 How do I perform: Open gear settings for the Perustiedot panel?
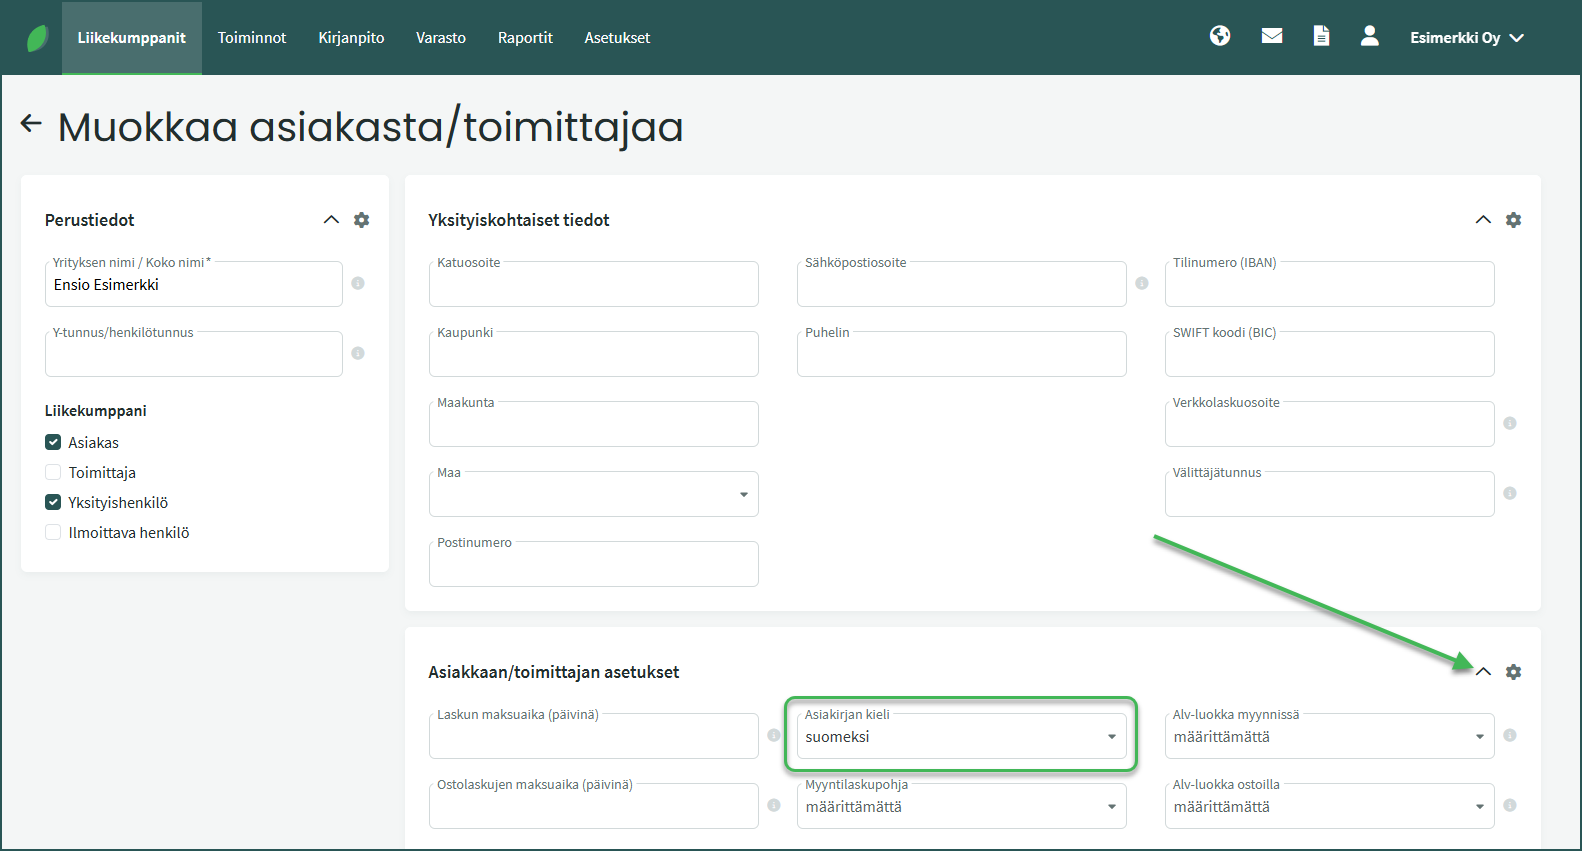point(362,220)
